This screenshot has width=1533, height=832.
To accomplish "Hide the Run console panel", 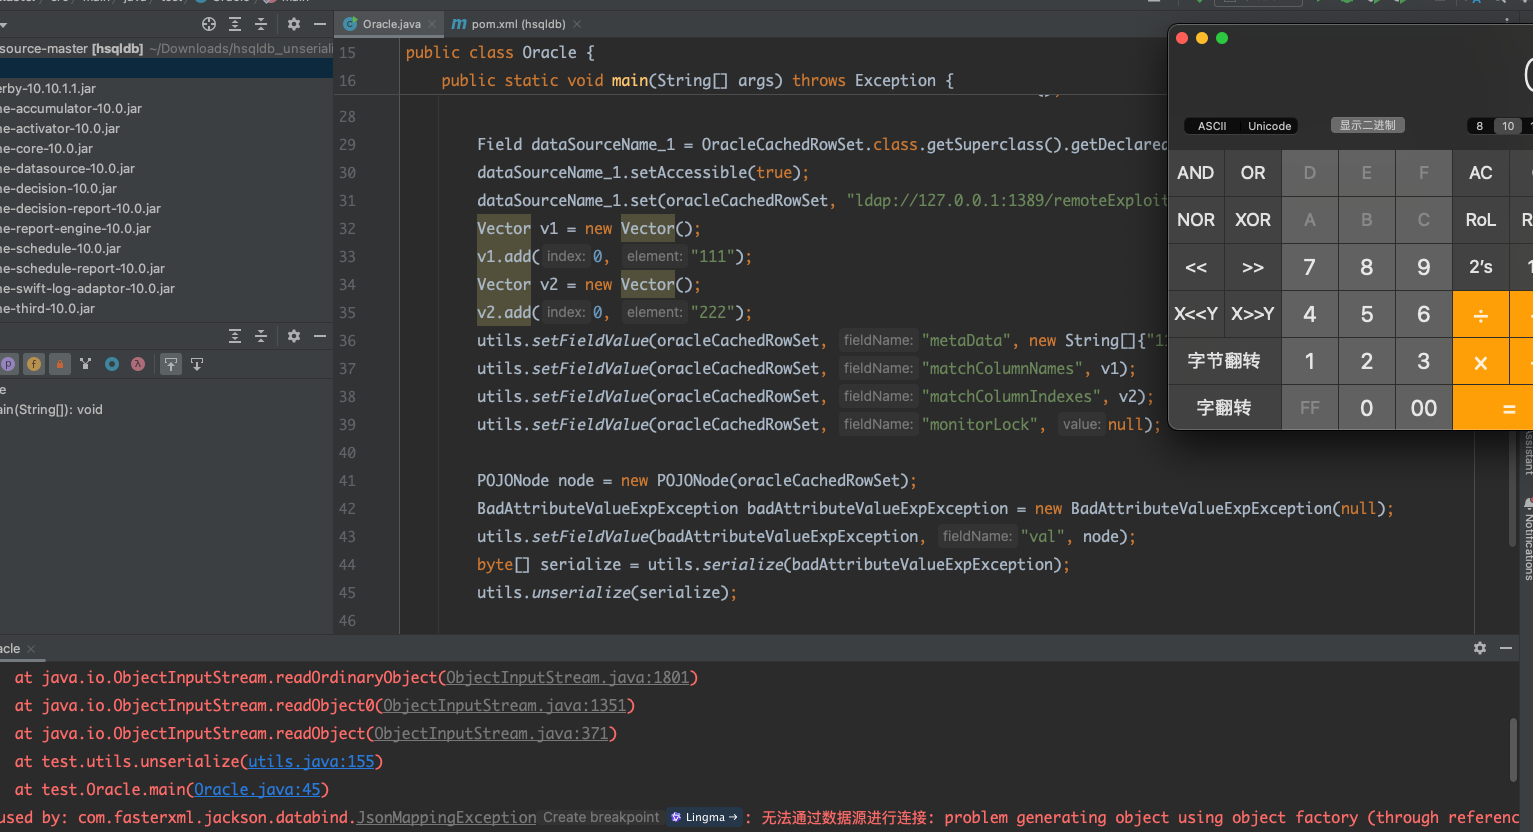I will pos(1506,648).
